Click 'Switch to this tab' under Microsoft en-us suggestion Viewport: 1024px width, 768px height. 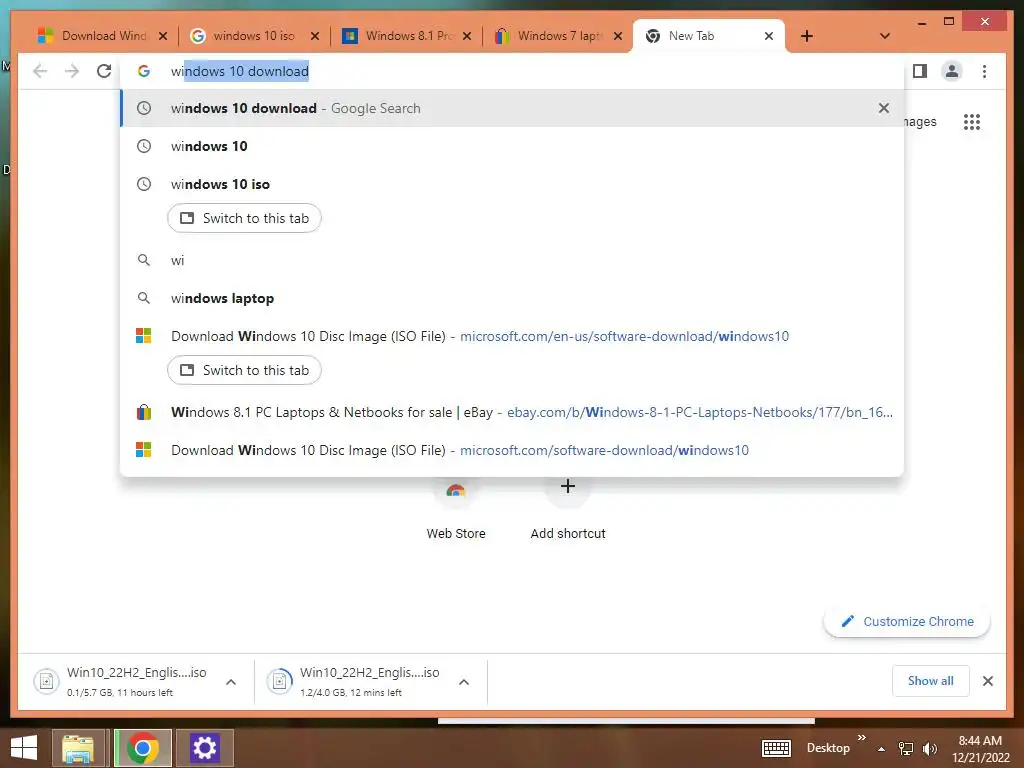pos(244,370)
